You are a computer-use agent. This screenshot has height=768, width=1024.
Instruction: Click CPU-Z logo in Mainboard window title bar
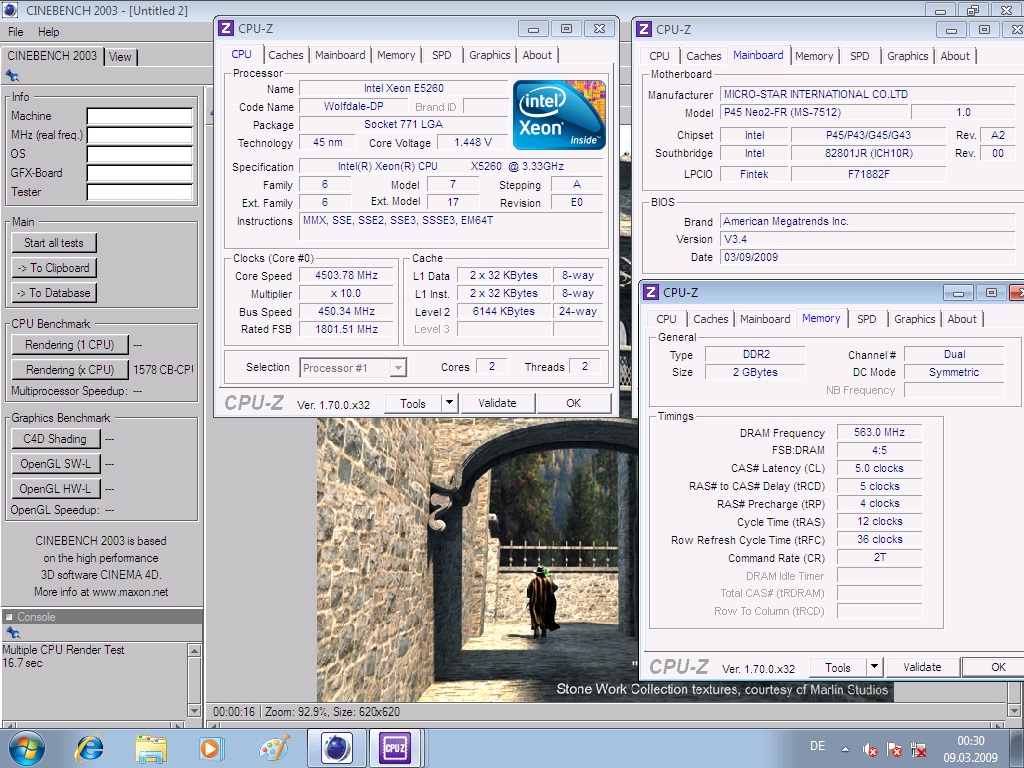(x=644, y=29)
